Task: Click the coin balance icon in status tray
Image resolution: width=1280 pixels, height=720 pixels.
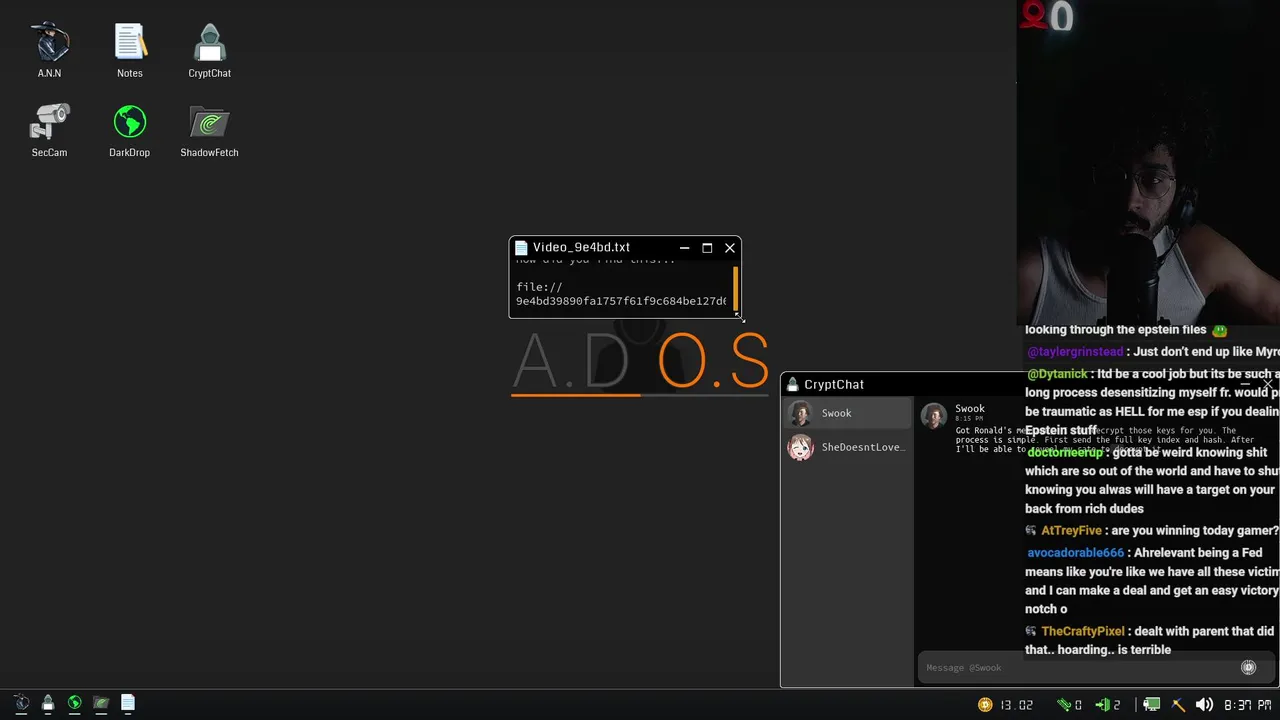Action: coord(985,705)
